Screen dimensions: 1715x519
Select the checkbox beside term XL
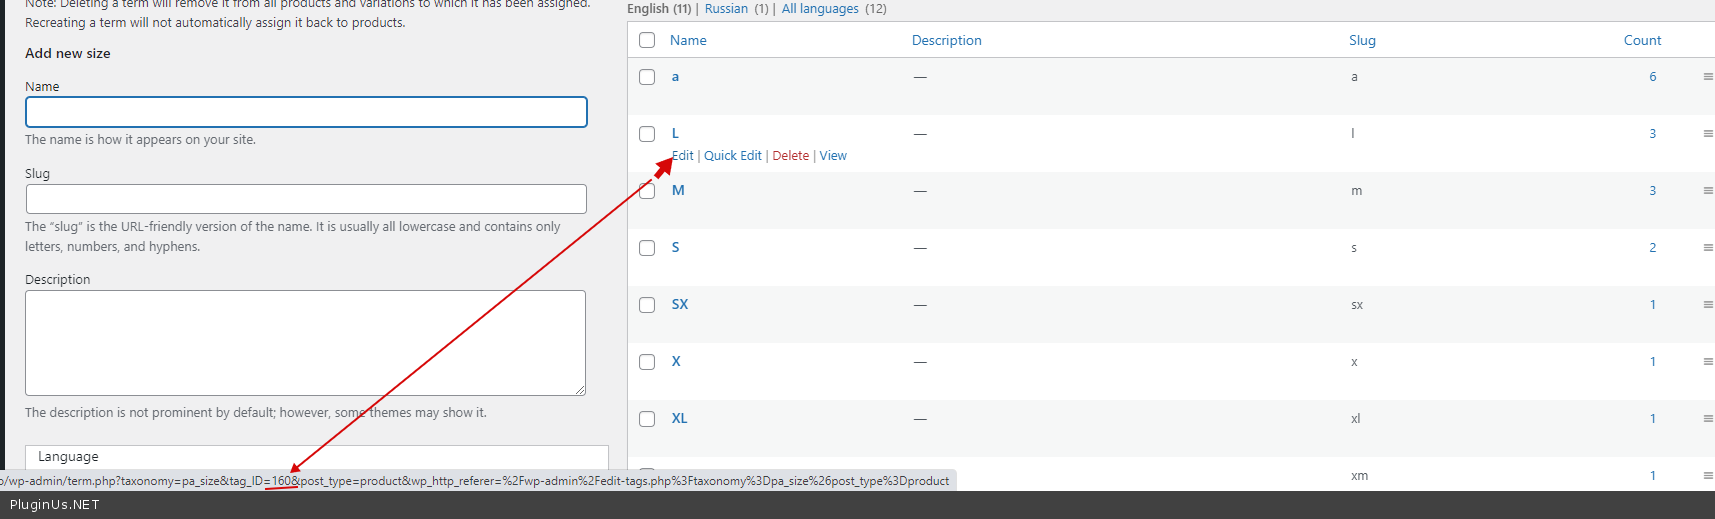pyautogui.click(x=647, y=419)
